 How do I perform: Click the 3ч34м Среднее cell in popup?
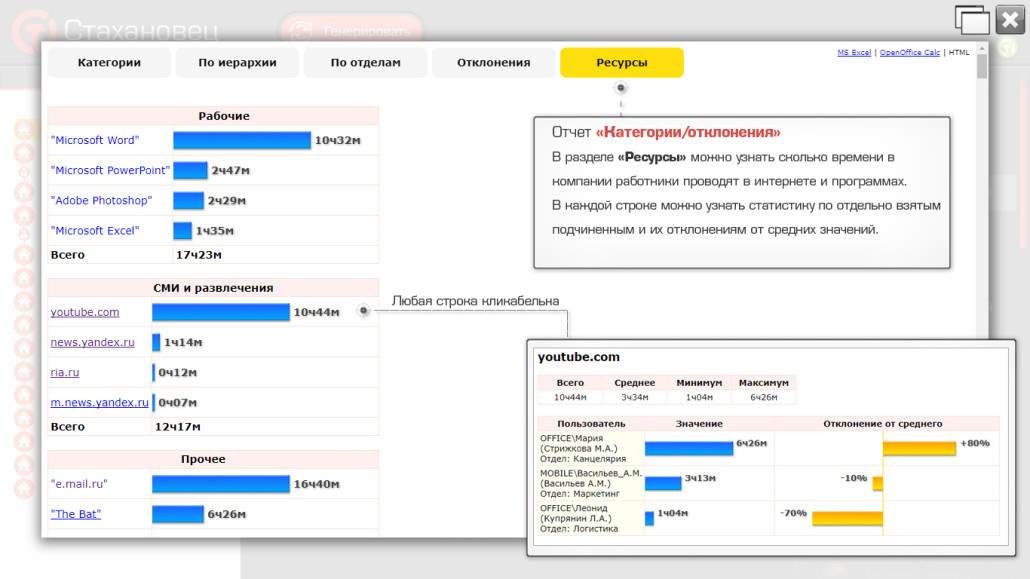[x=635, y=397]
